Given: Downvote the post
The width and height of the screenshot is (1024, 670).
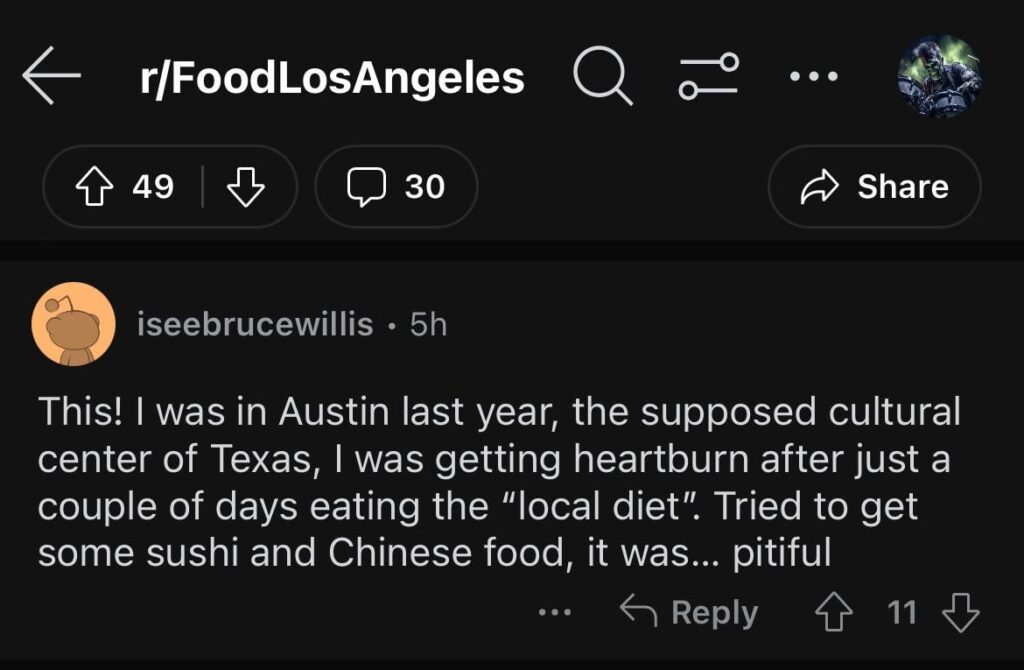Looking at the screenshot, I should pos(244,187).
